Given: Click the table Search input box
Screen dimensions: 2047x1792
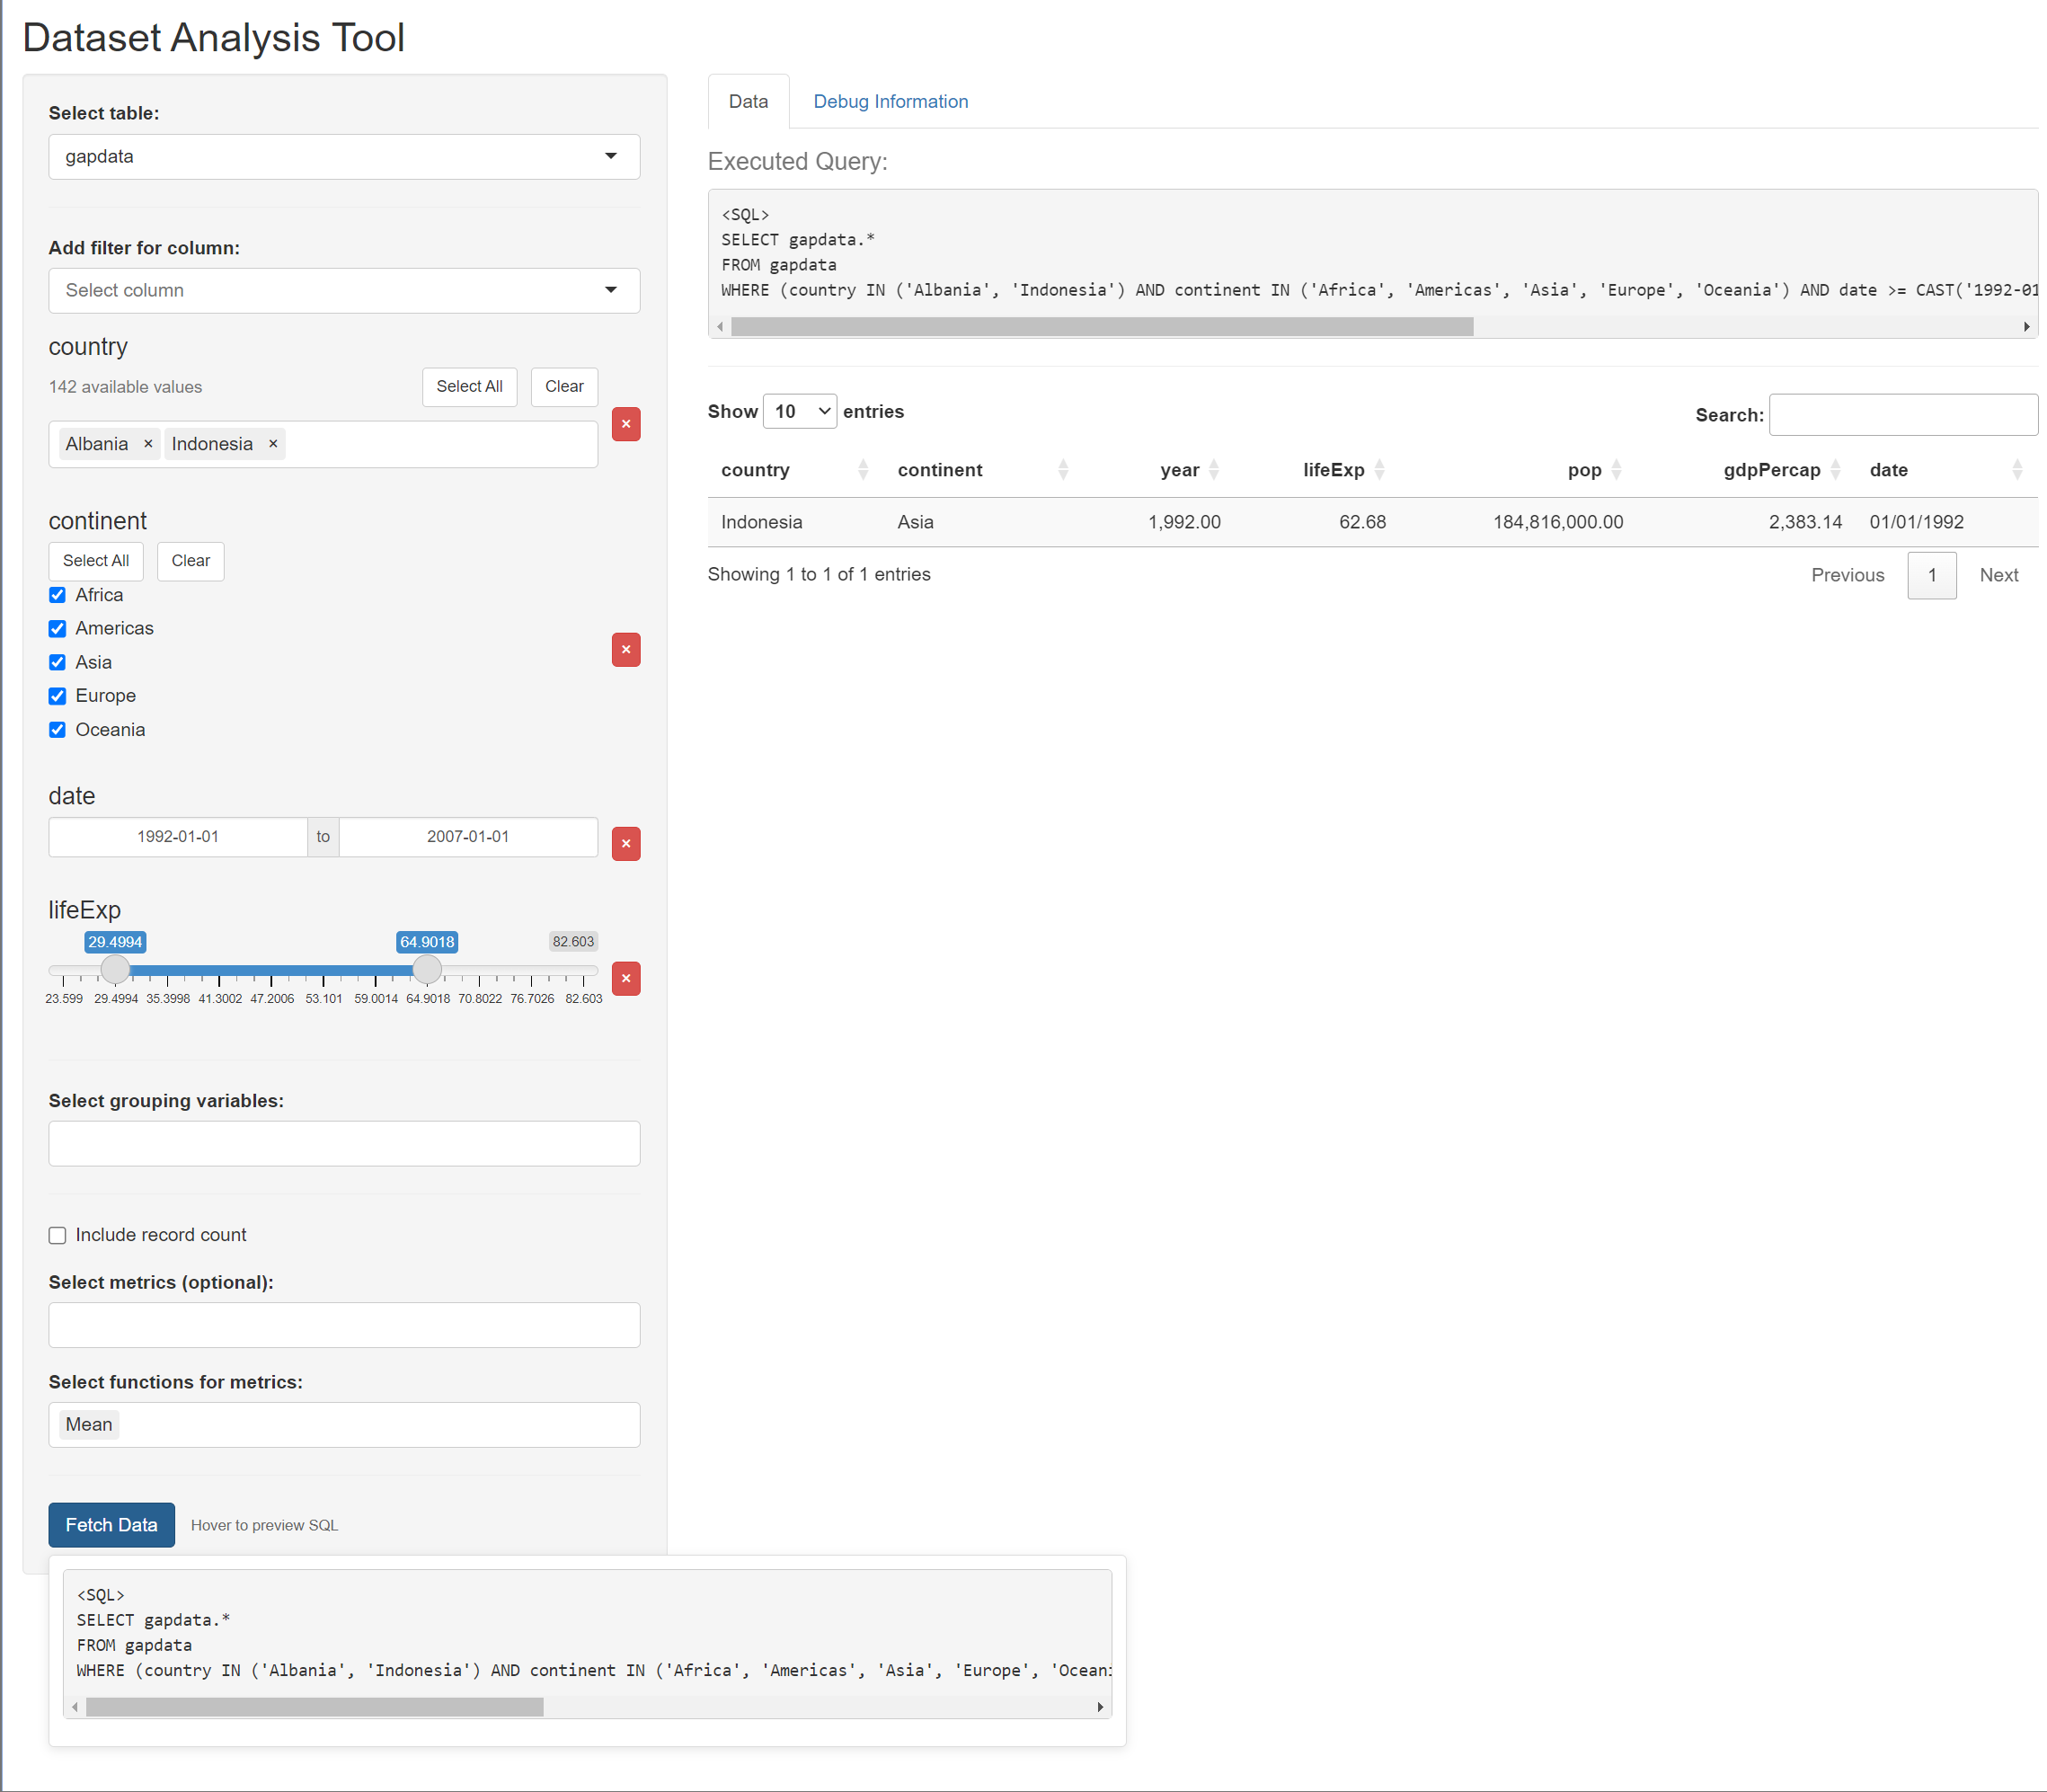Looking at the screenshot, I should [1903, 415].
